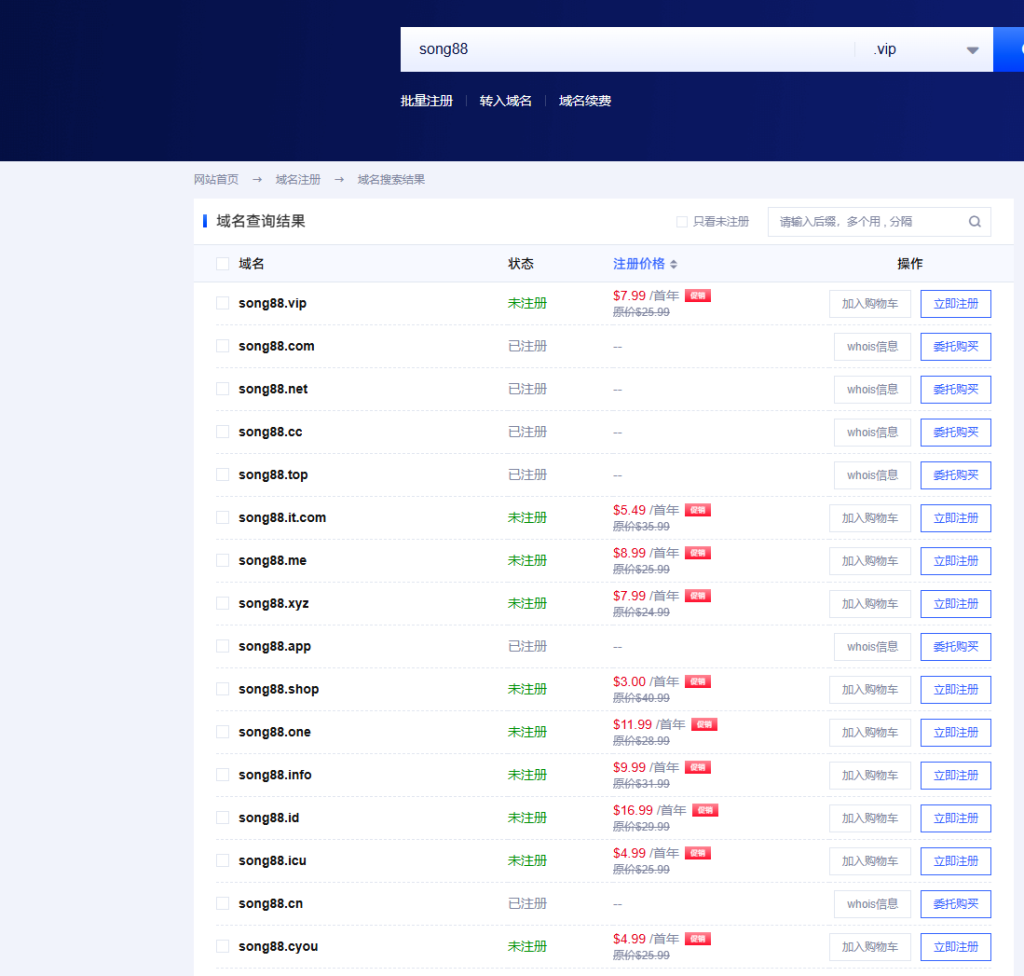
Task: Select the song88.com row checkbox
Action: tap(223, 346)
